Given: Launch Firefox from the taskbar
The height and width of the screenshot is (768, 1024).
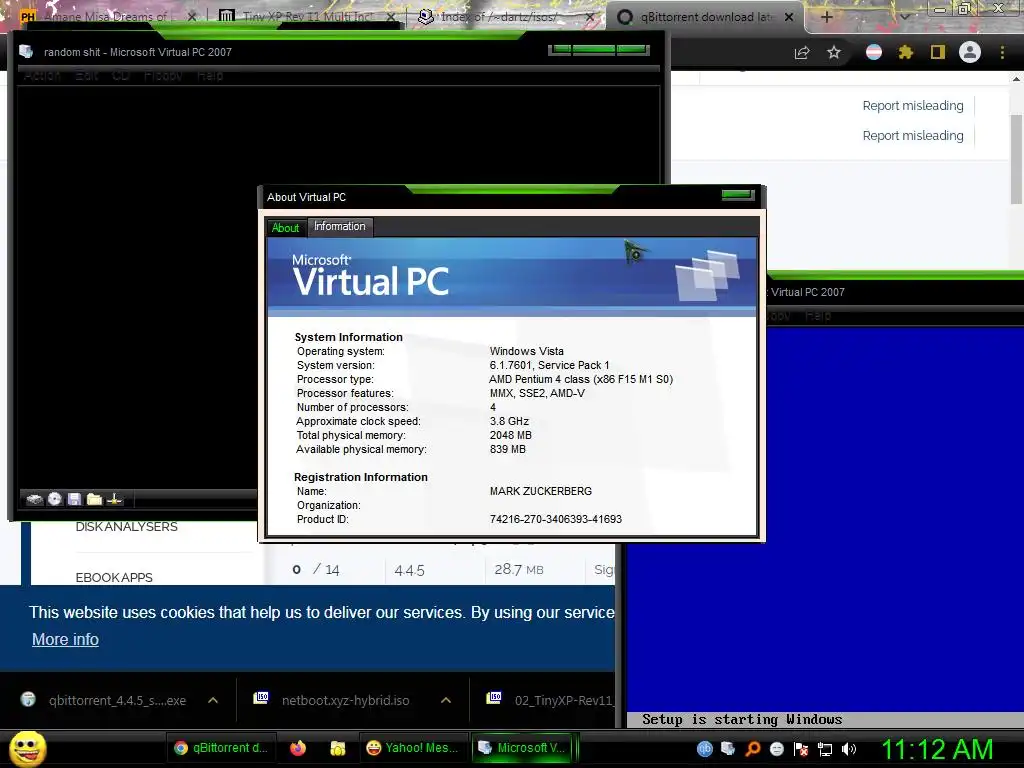Looking at the screenshot, I should pos(298,748).
